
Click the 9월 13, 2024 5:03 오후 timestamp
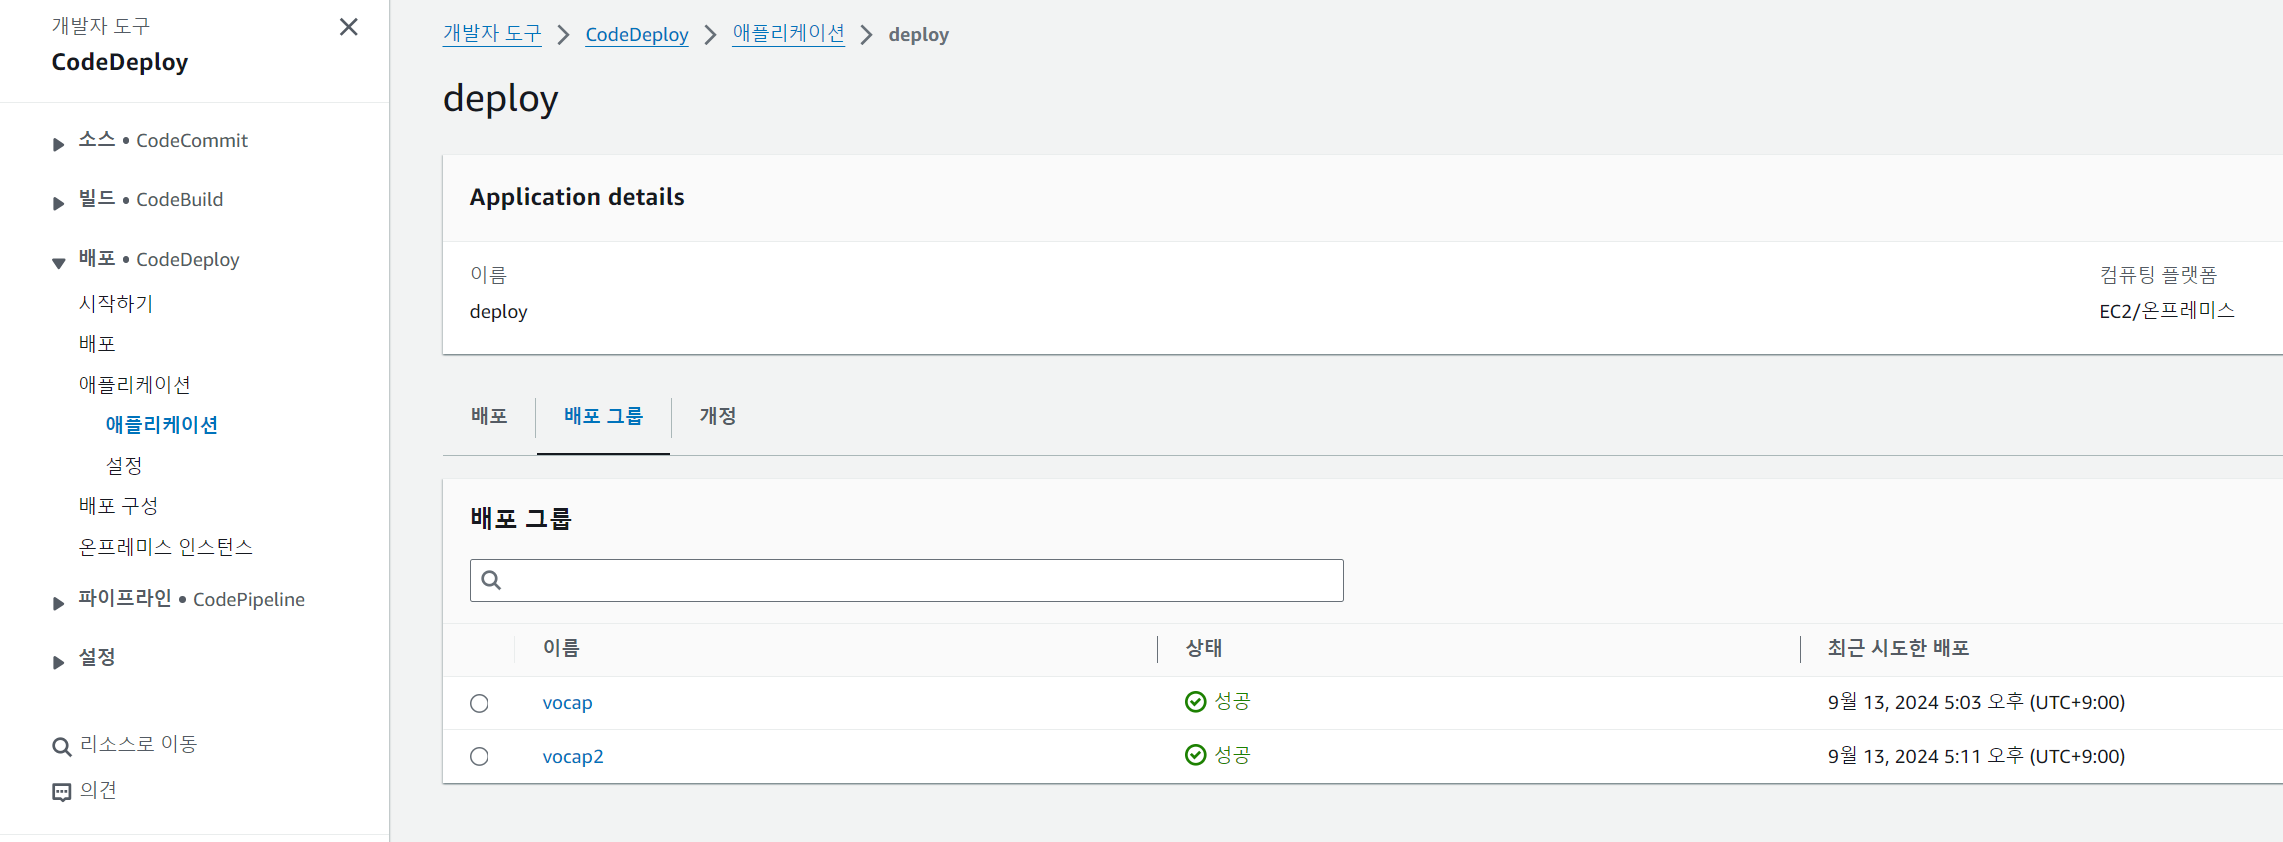coord(1976,702)
